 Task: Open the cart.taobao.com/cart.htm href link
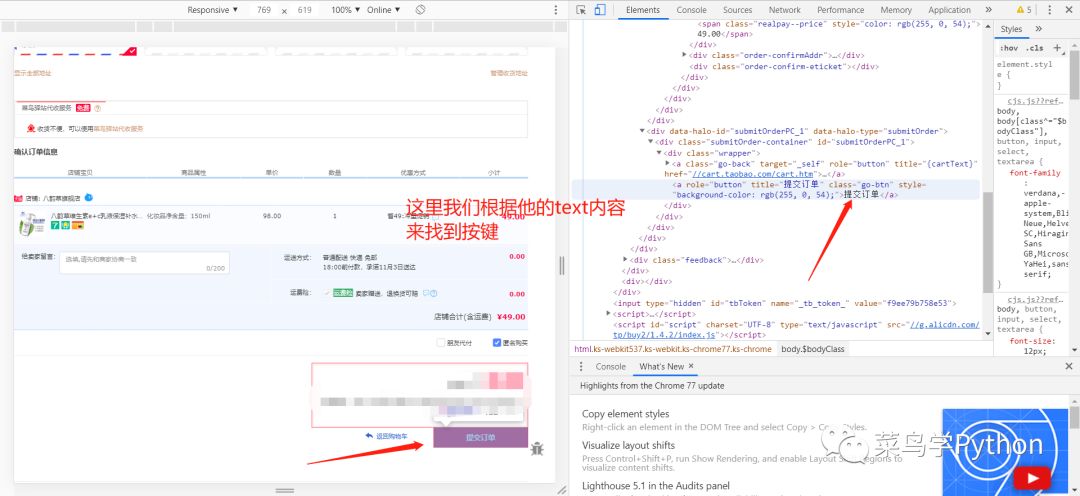click(754, 174)
